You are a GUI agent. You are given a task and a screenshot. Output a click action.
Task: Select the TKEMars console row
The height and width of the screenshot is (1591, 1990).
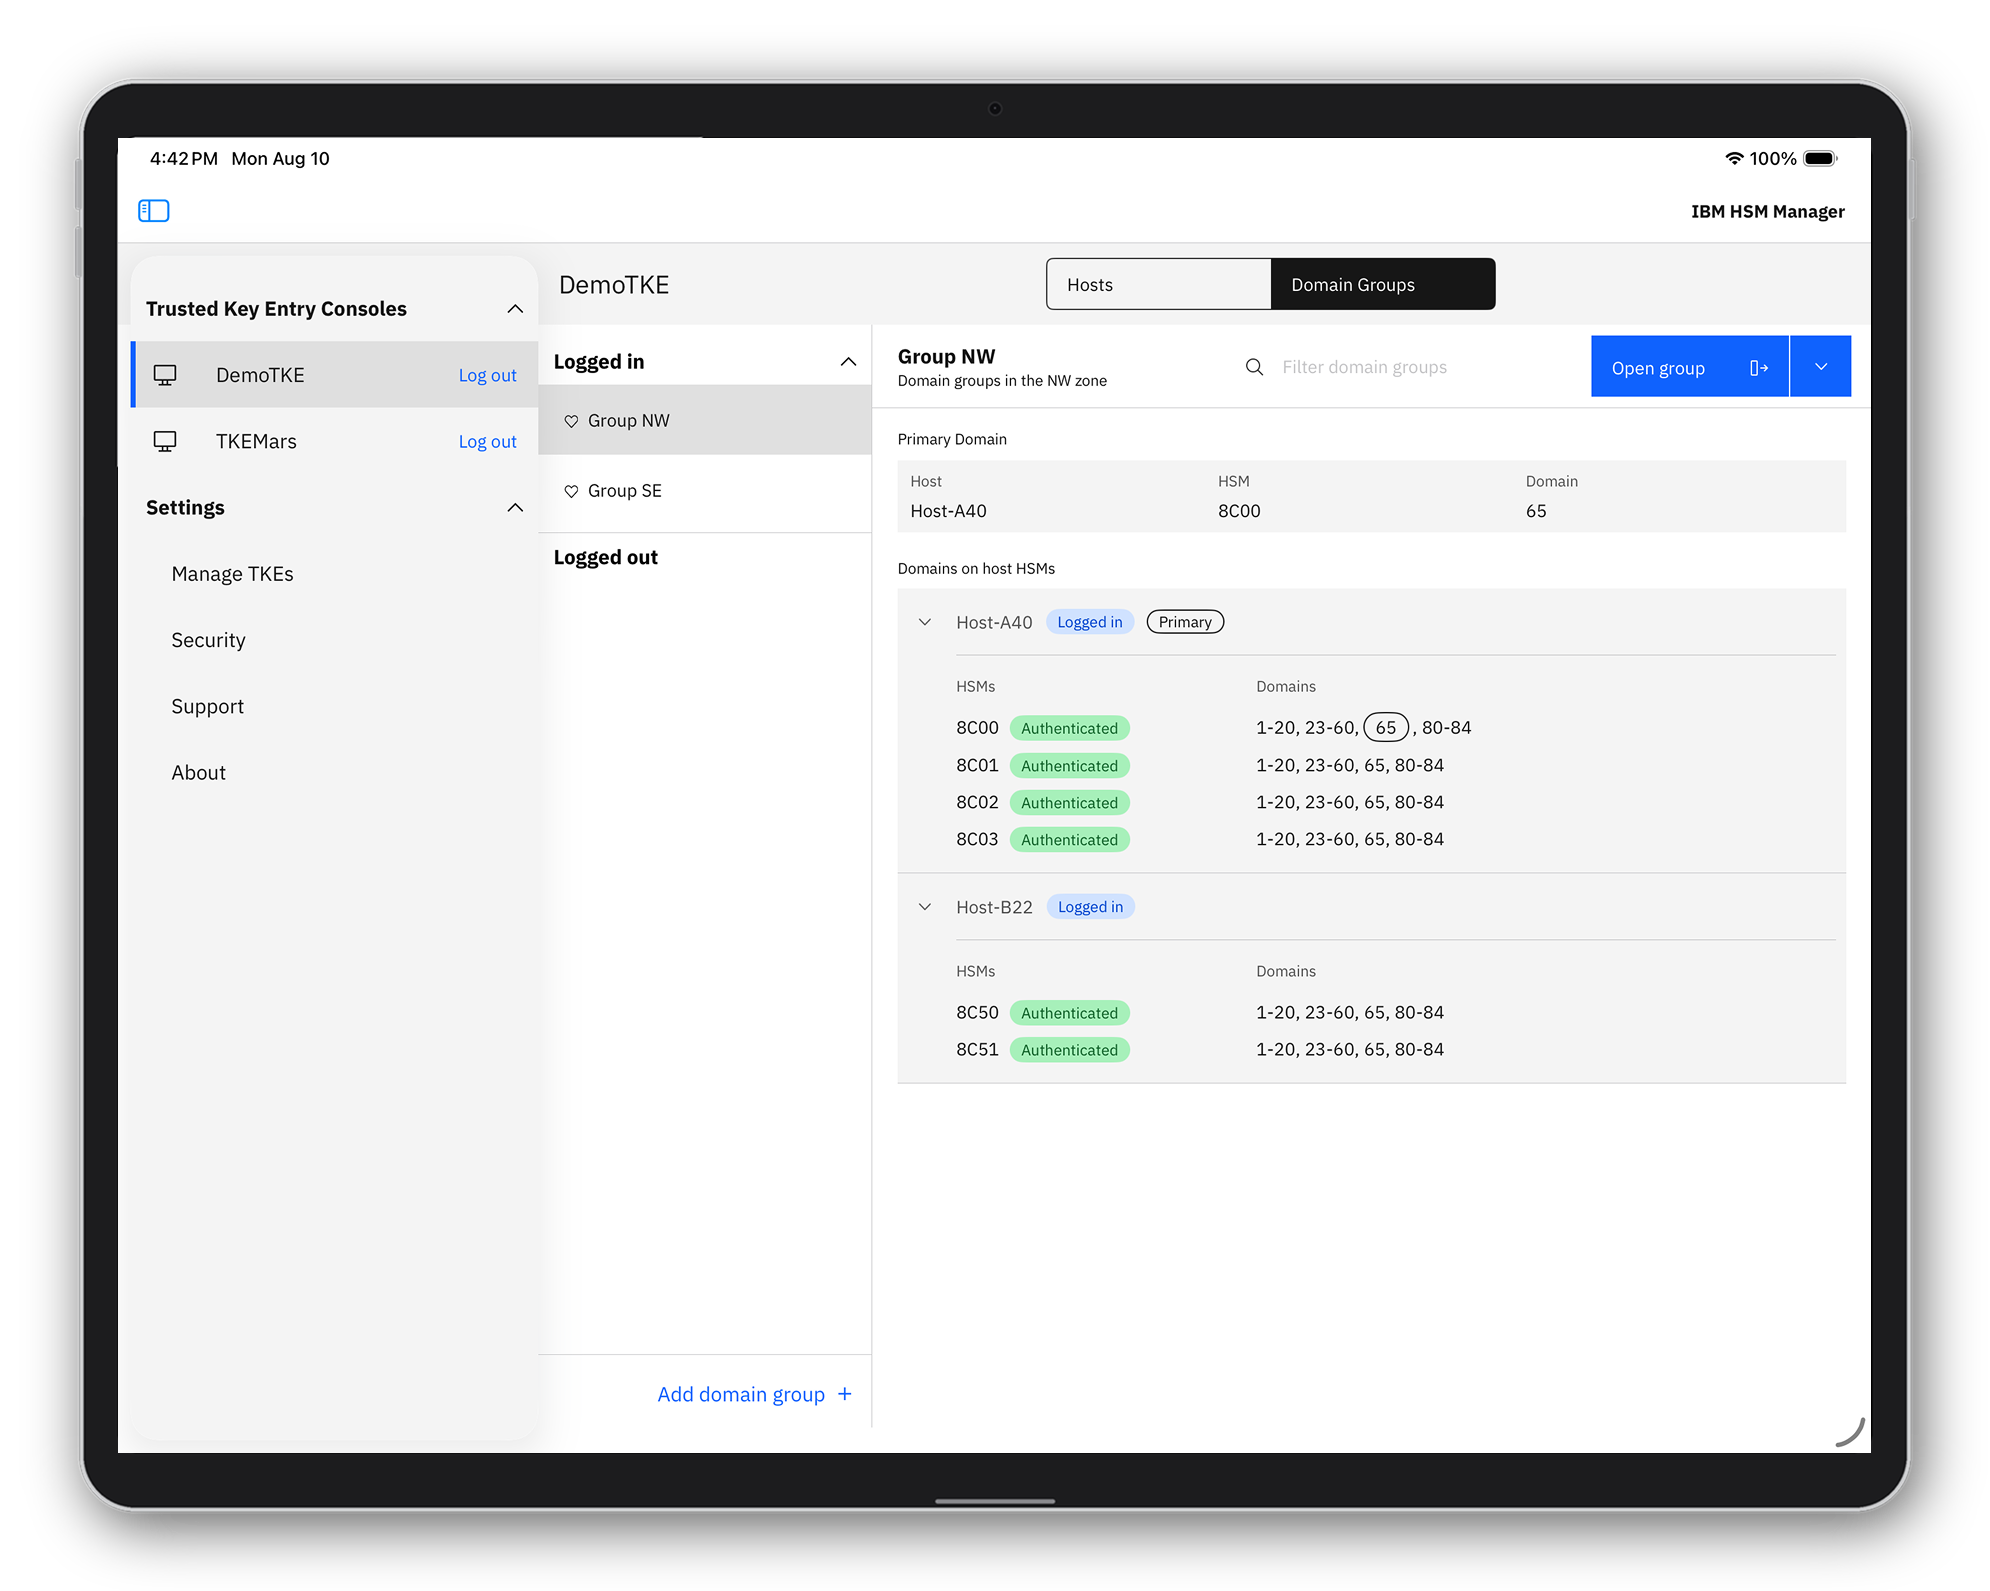point(335,441)
